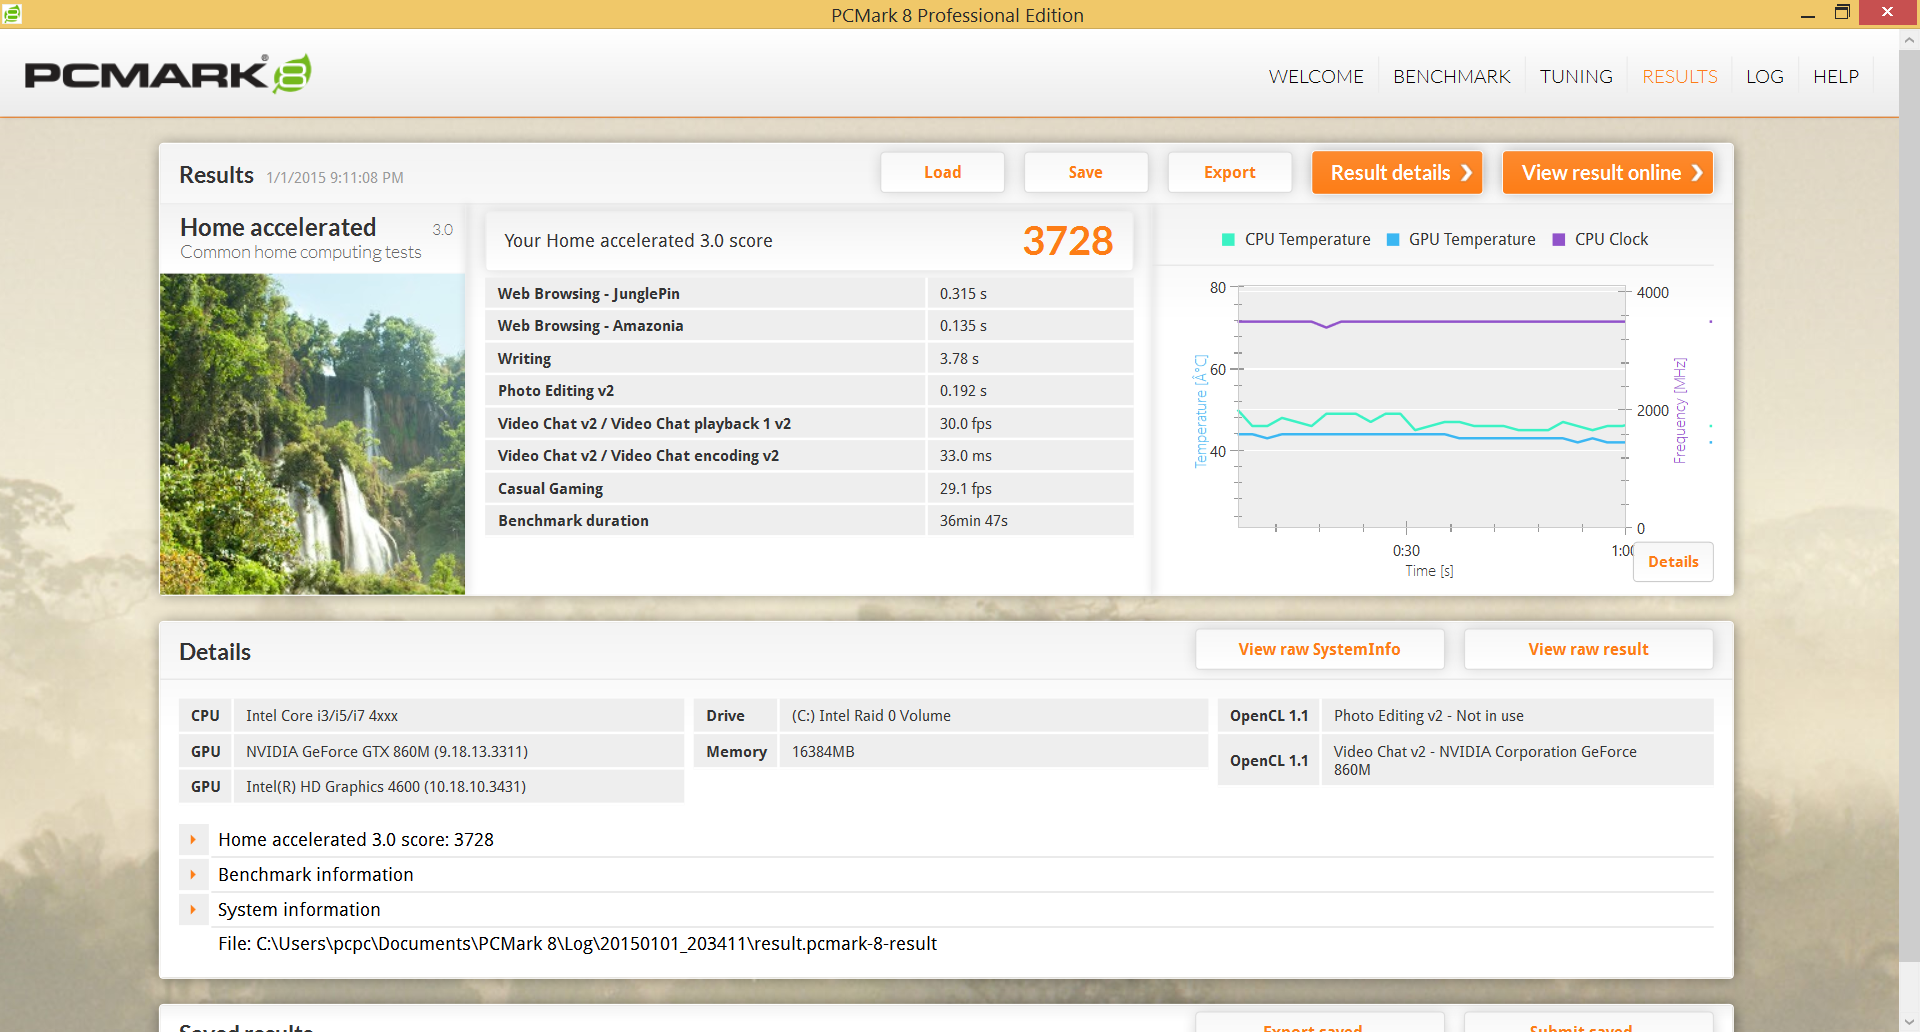Expand Home accelerated 3.0 score section
This screenshot has width=1920, height=1032.
click(193, 840)
